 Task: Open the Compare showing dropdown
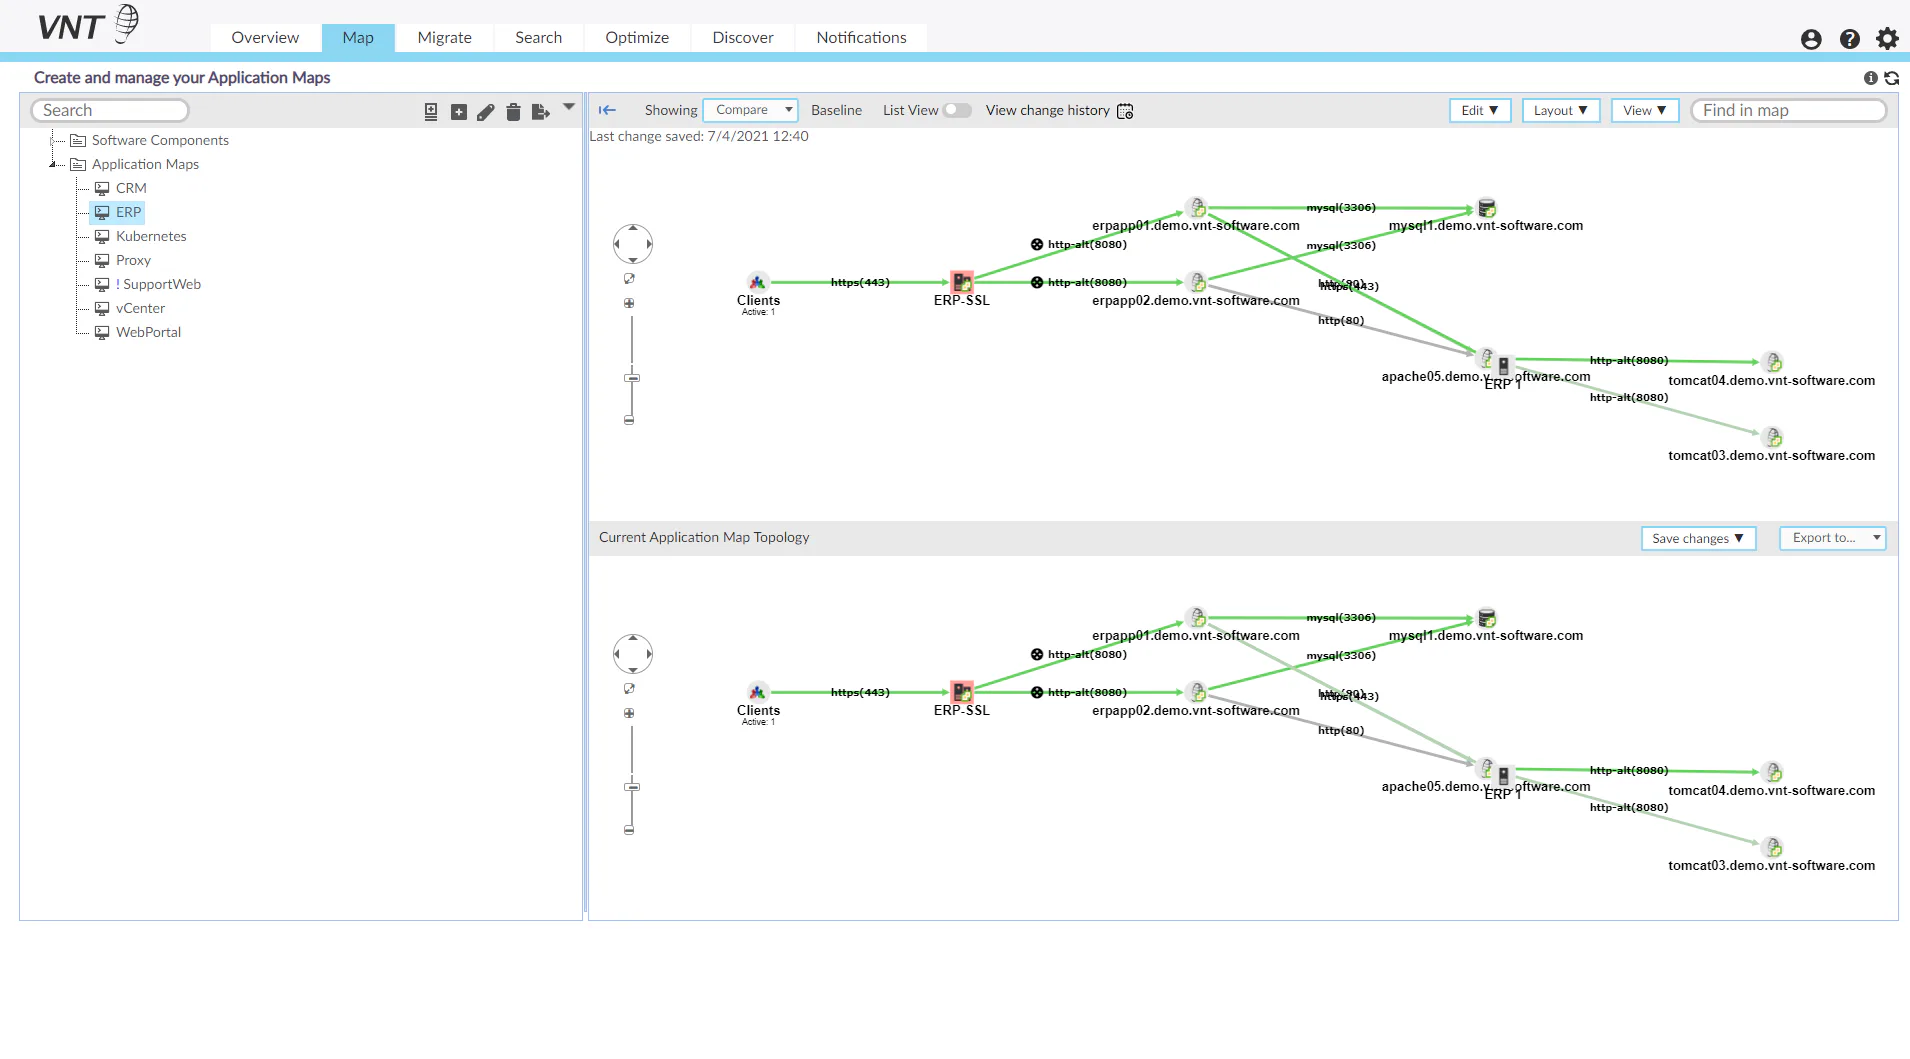pos(750,110)
